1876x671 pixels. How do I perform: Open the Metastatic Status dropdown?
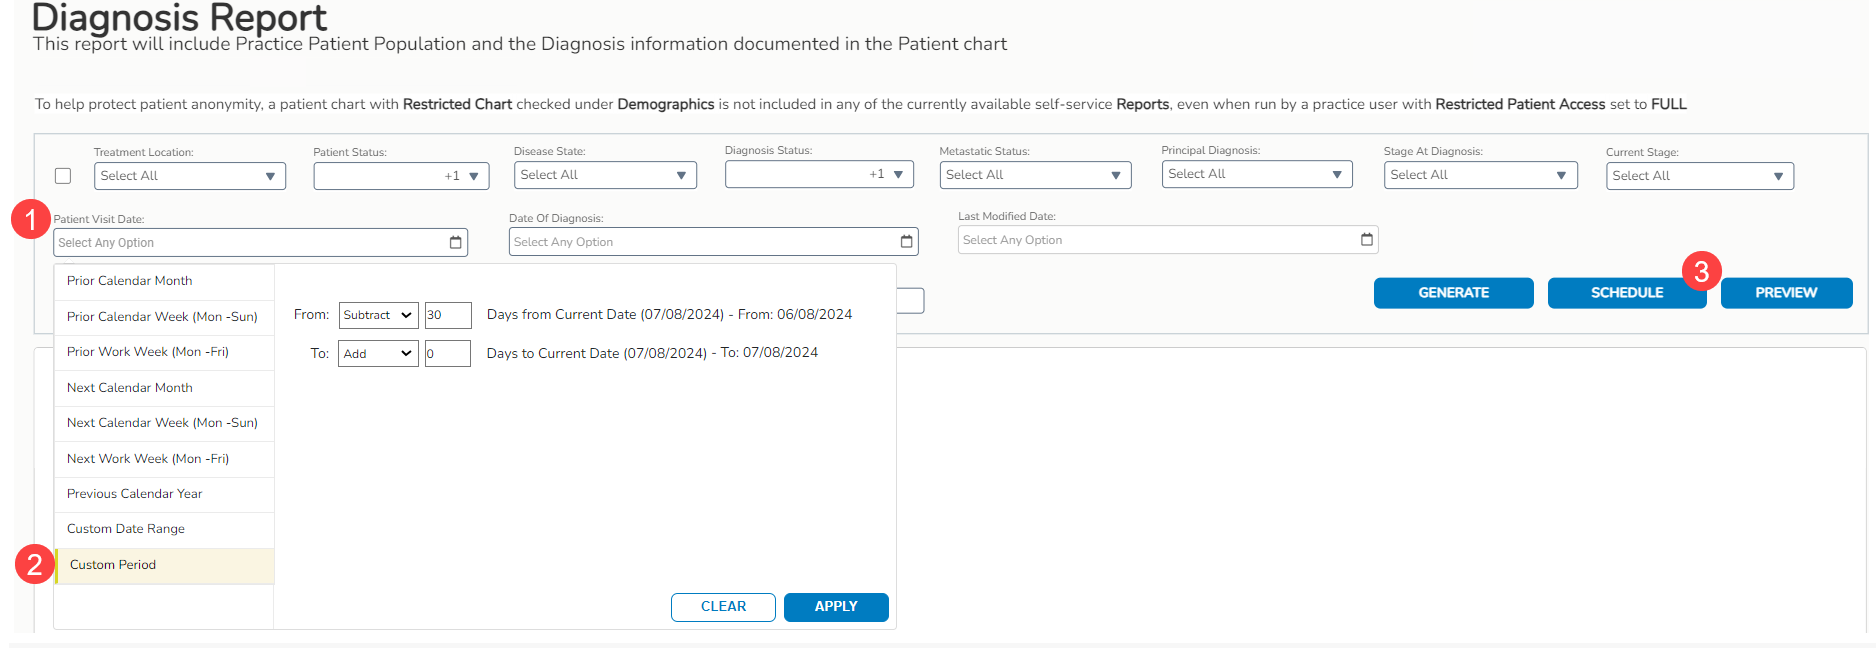pos(1034,175)
